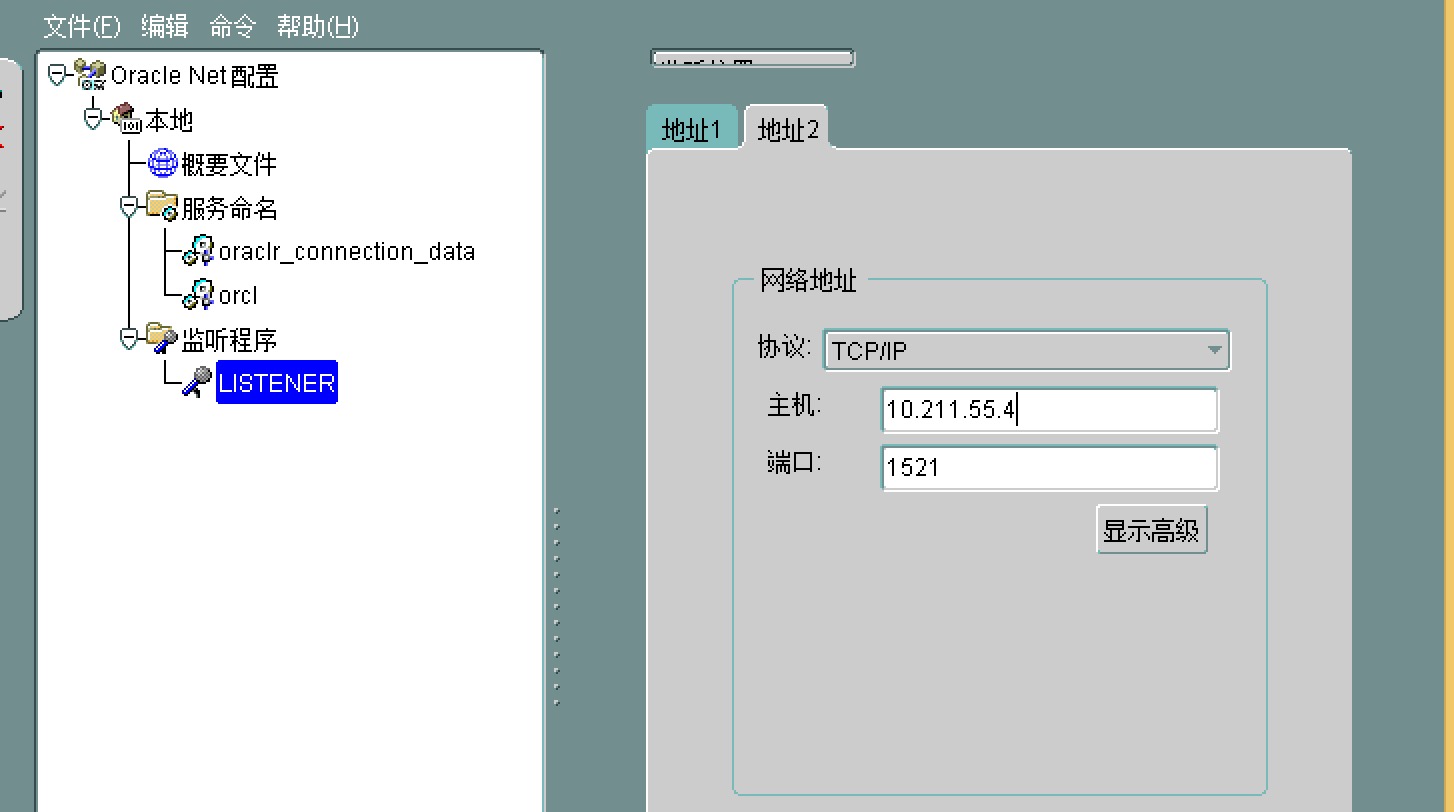1454x812 pixels.
Task: Click the service icon beside oraclr_connection_data
Action: (x=198, y=251)
